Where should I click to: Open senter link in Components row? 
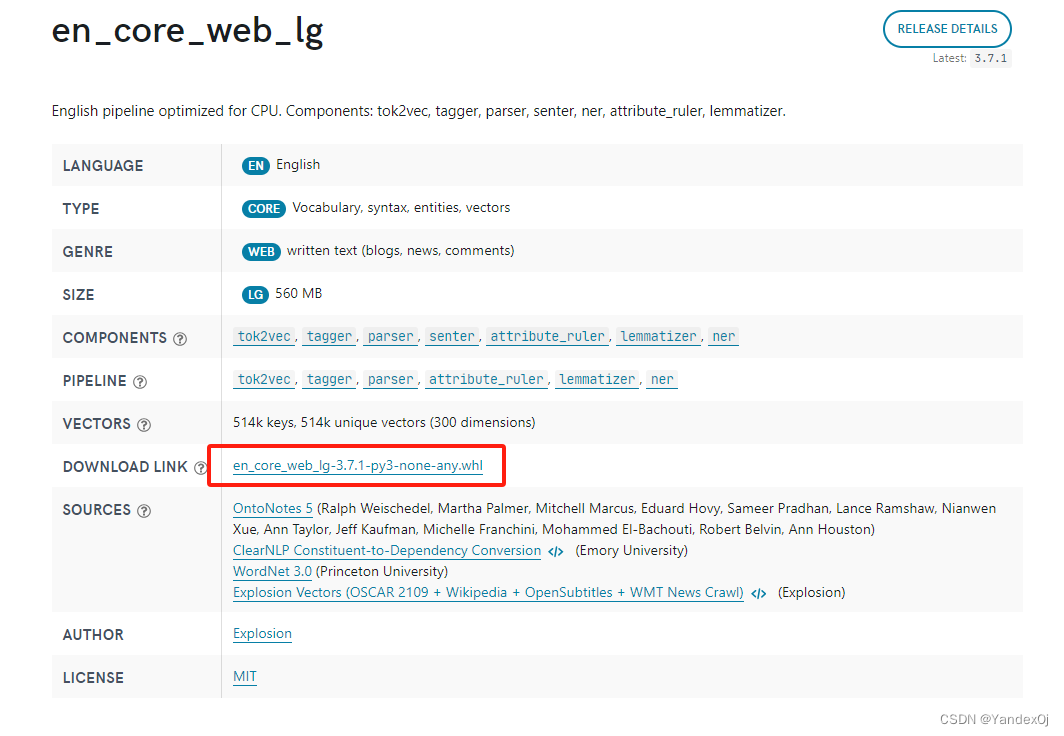pyautogui.click(x=452, y=336)
